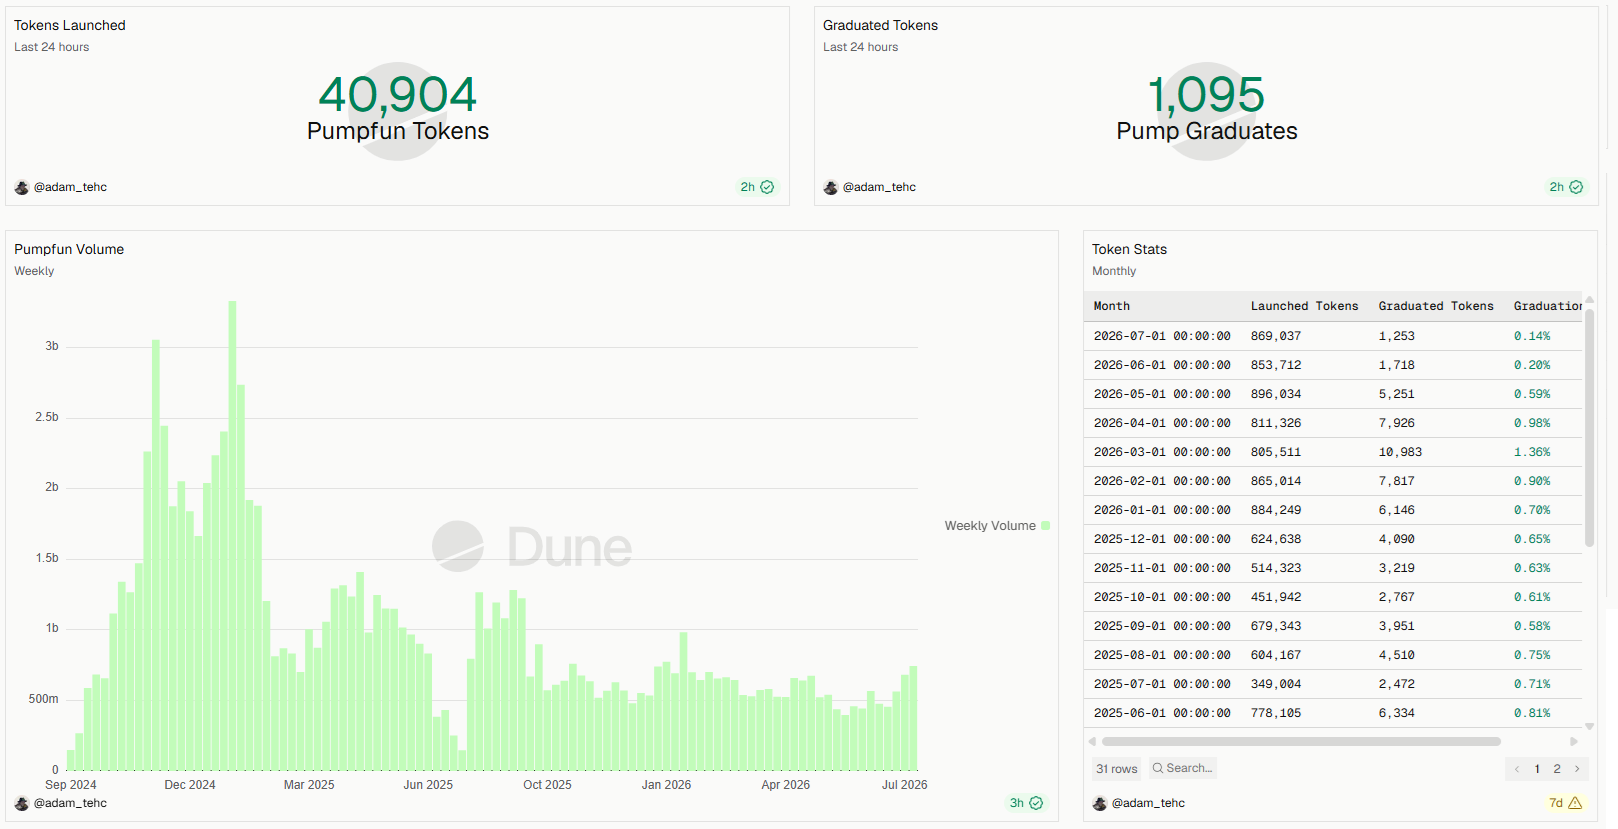Click 869,037 launched tokens cell
Viewport: 1618px width, 829px height.
pos(1276,336)
